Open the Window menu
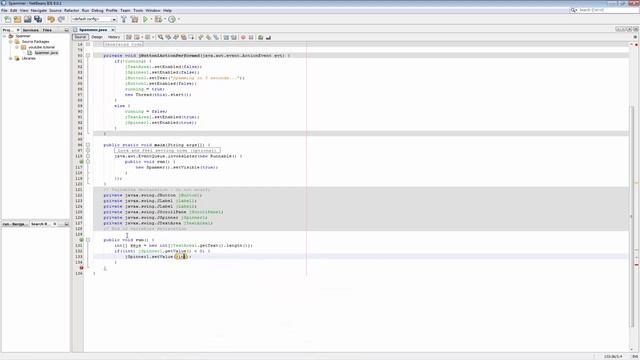Image resolution: width=640 pixels, height=360 pixels. [153, 10]
